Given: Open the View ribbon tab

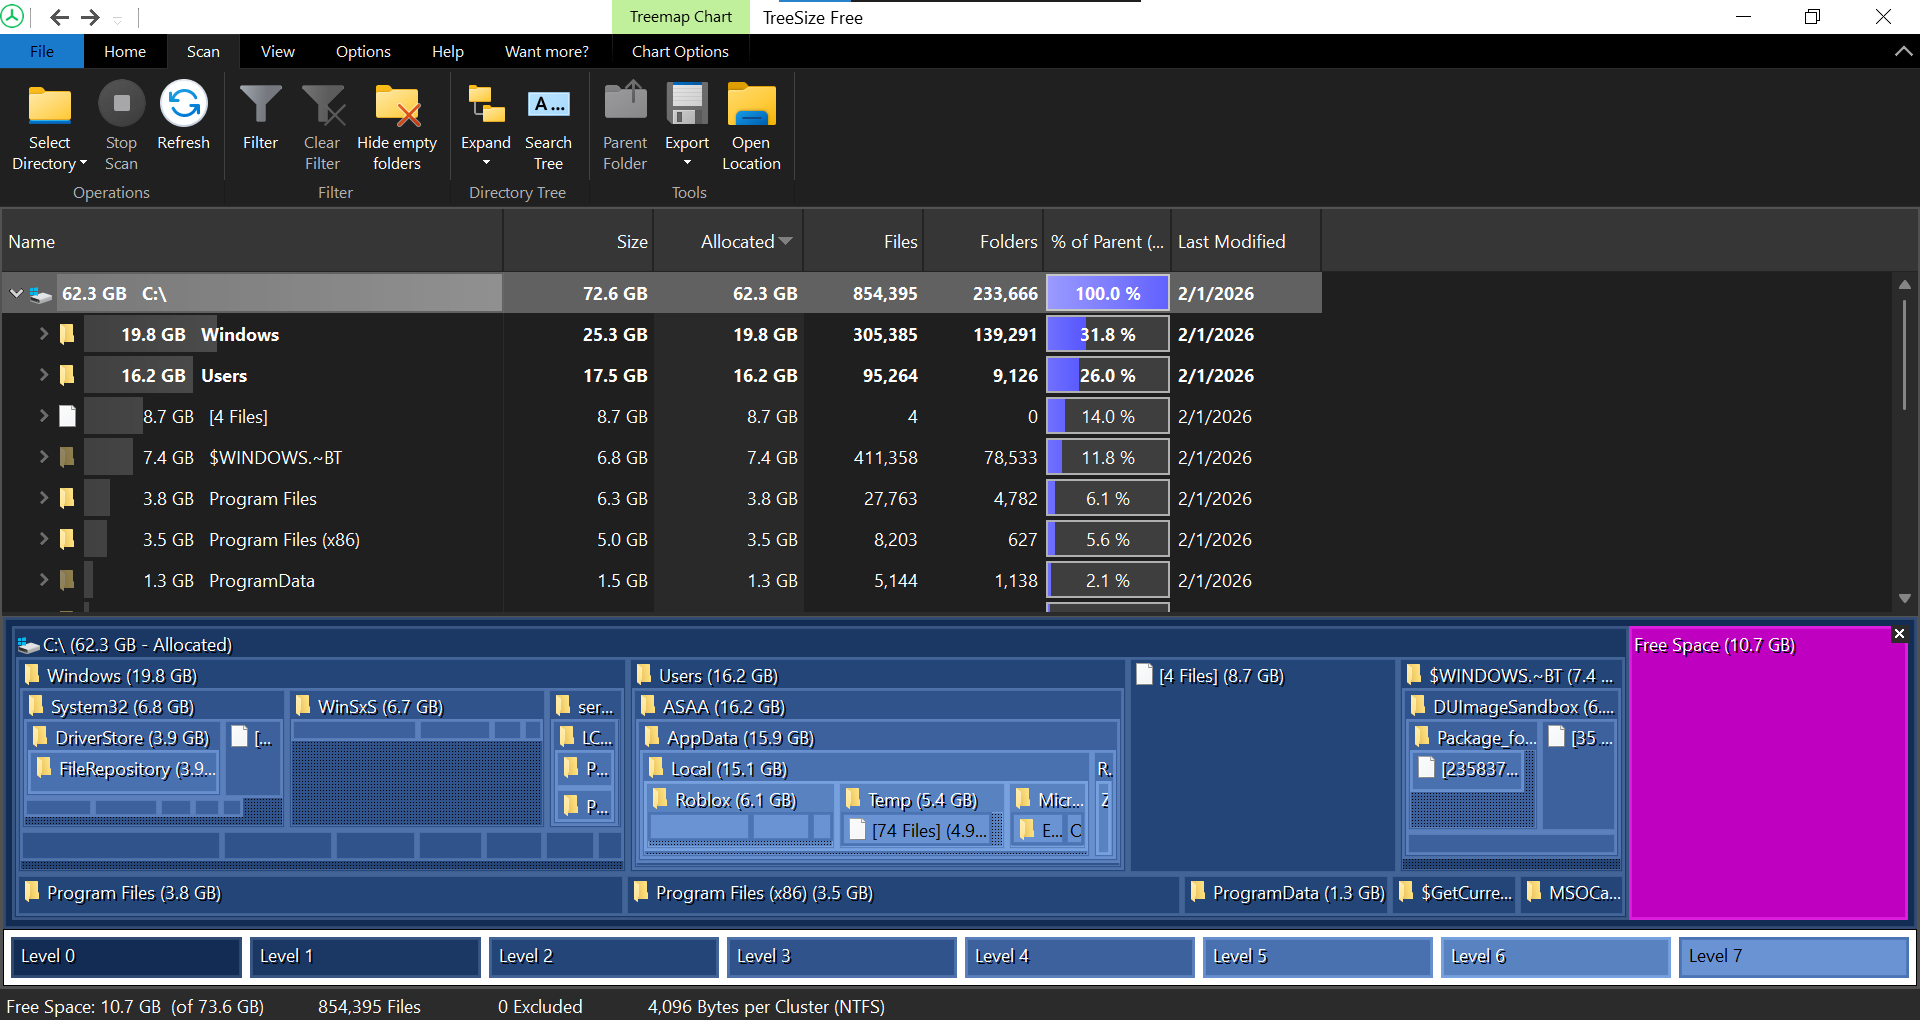Looking at the screenshot, I should [278, 52].
